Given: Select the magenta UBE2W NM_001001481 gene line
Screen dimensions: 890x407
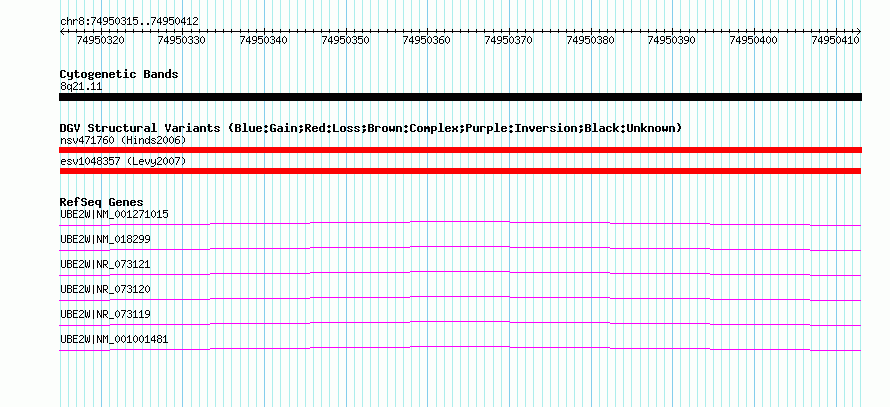Looking at the screenshot, I should pyautogui.click(x=460, y=348).
